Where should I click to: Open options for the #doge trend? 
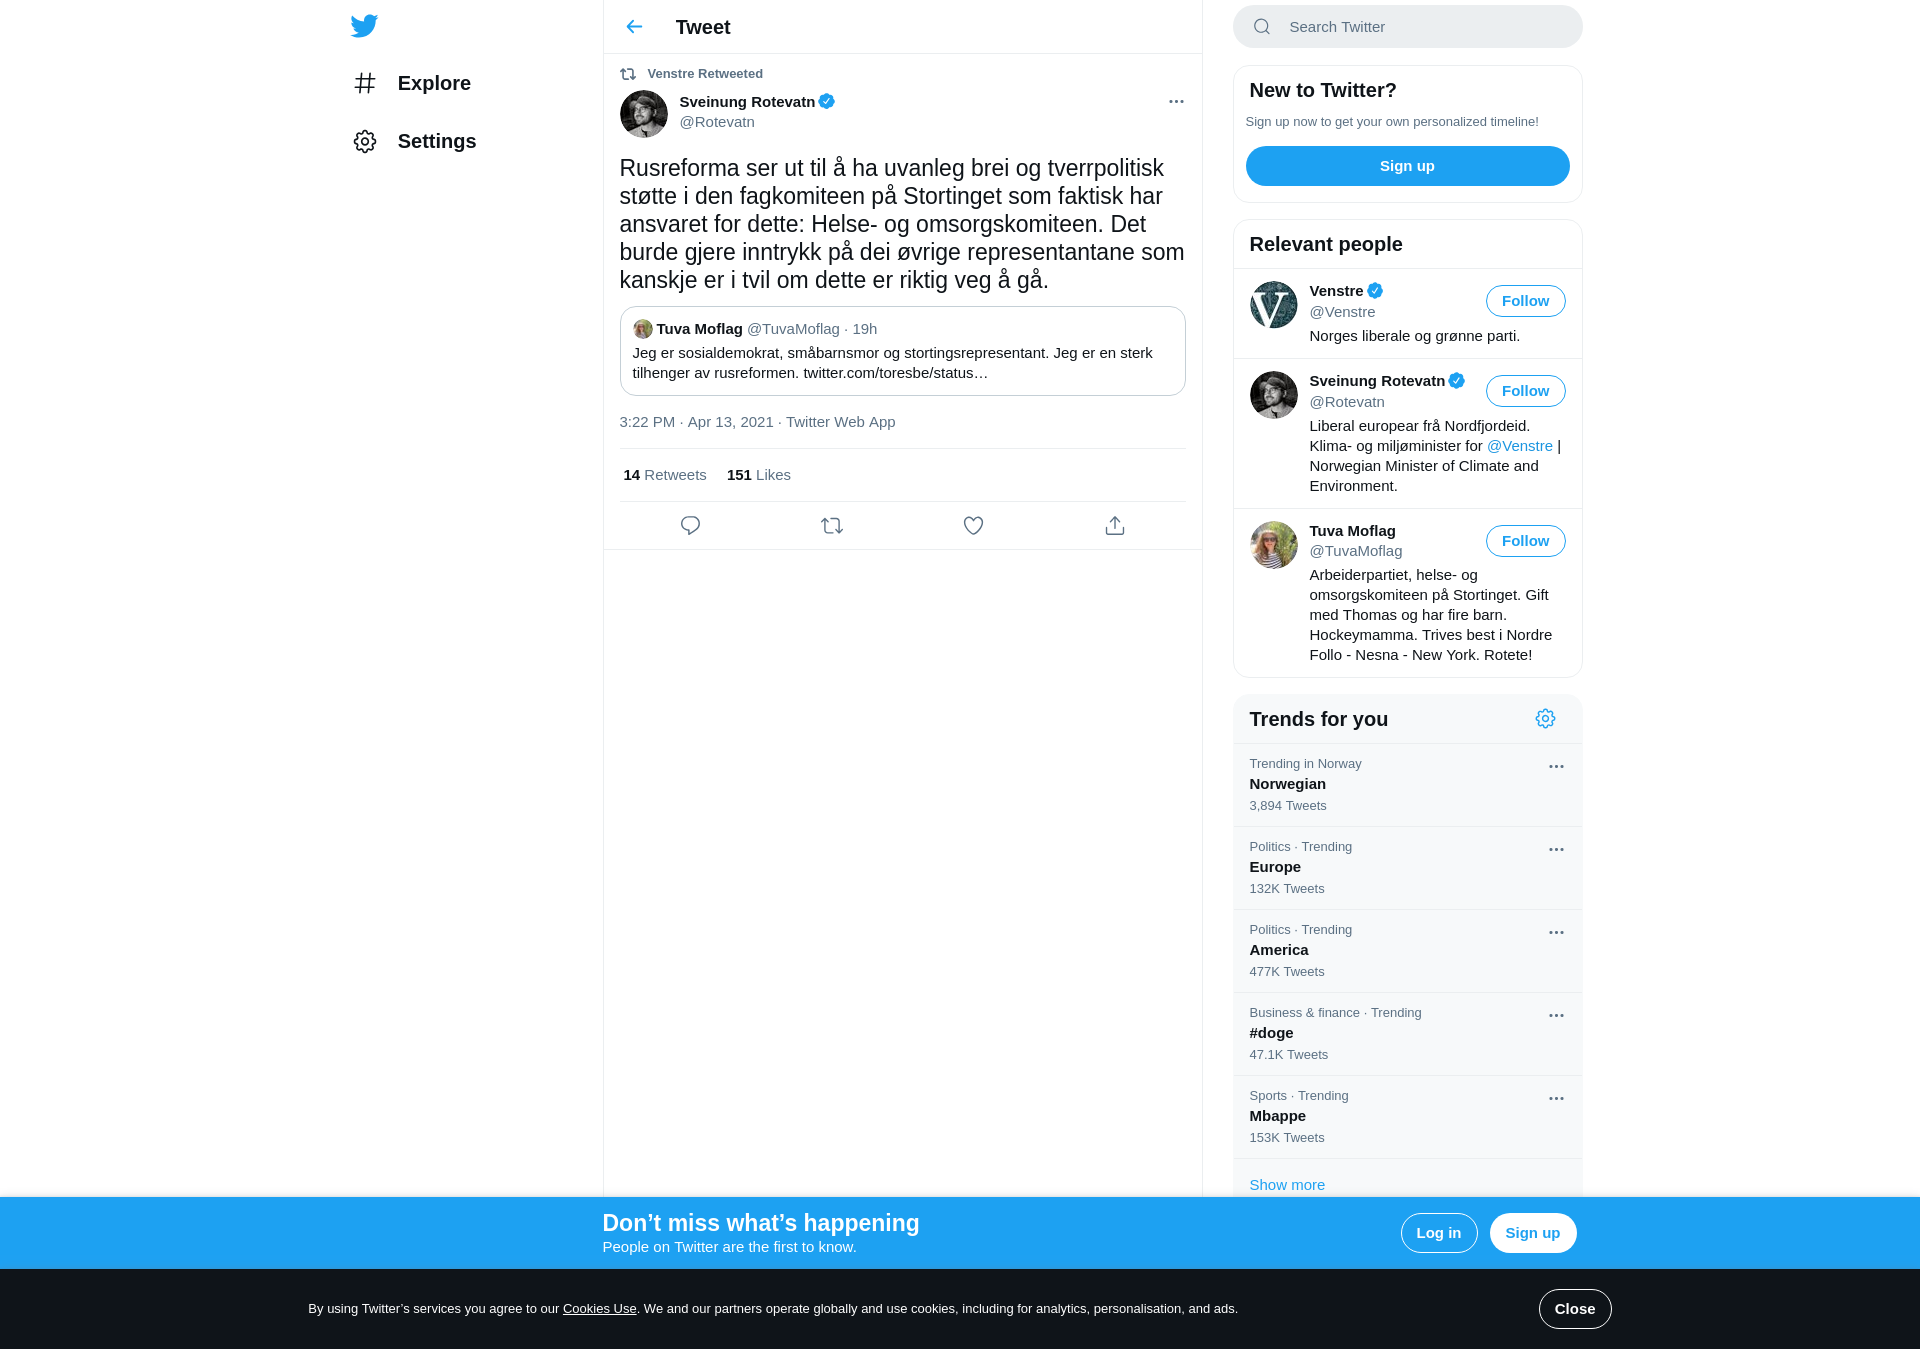click(x=1556, y=1016)
